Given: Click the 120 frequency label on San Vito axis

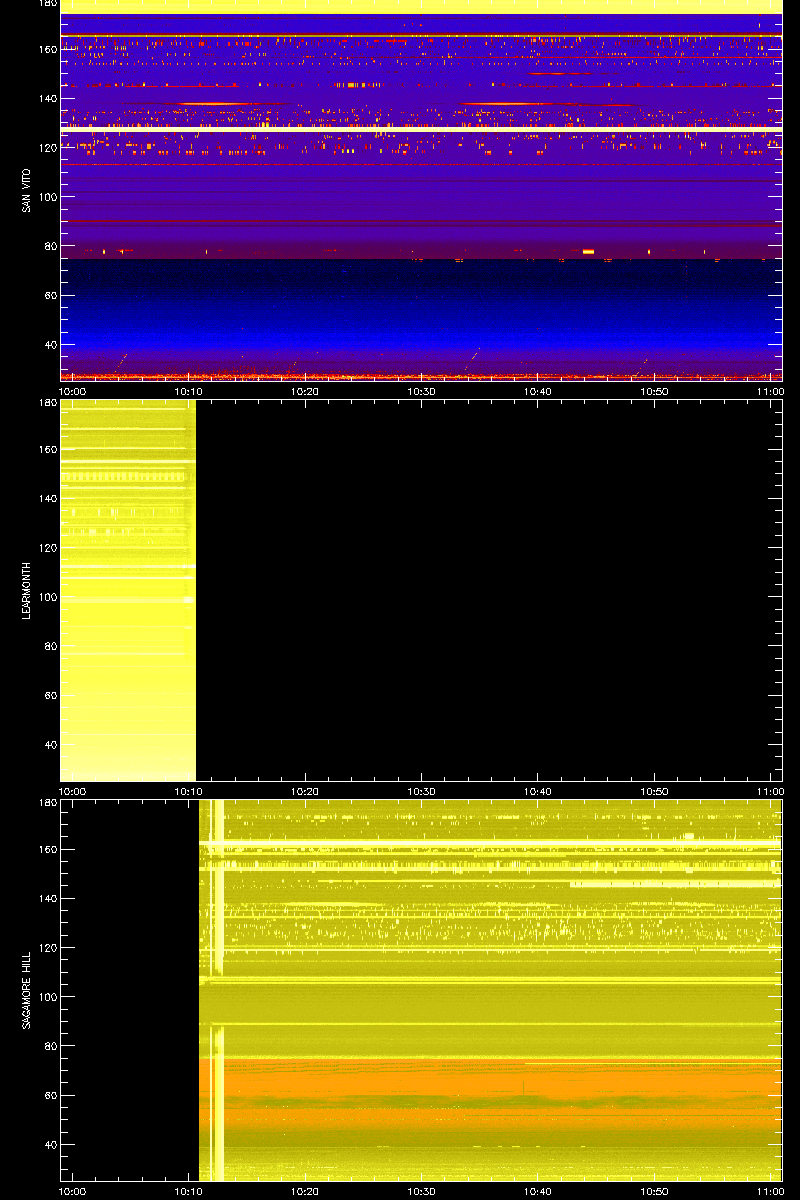Looking at the screenshot, I should click(46, 147).
